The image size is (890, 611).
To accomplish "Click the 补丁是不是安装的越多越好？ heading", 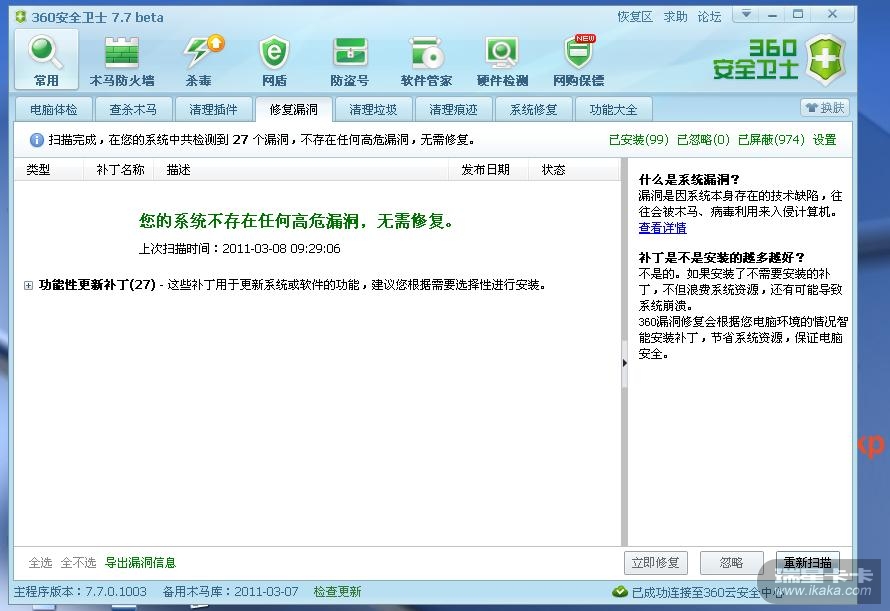I will (x=721, y=258).
